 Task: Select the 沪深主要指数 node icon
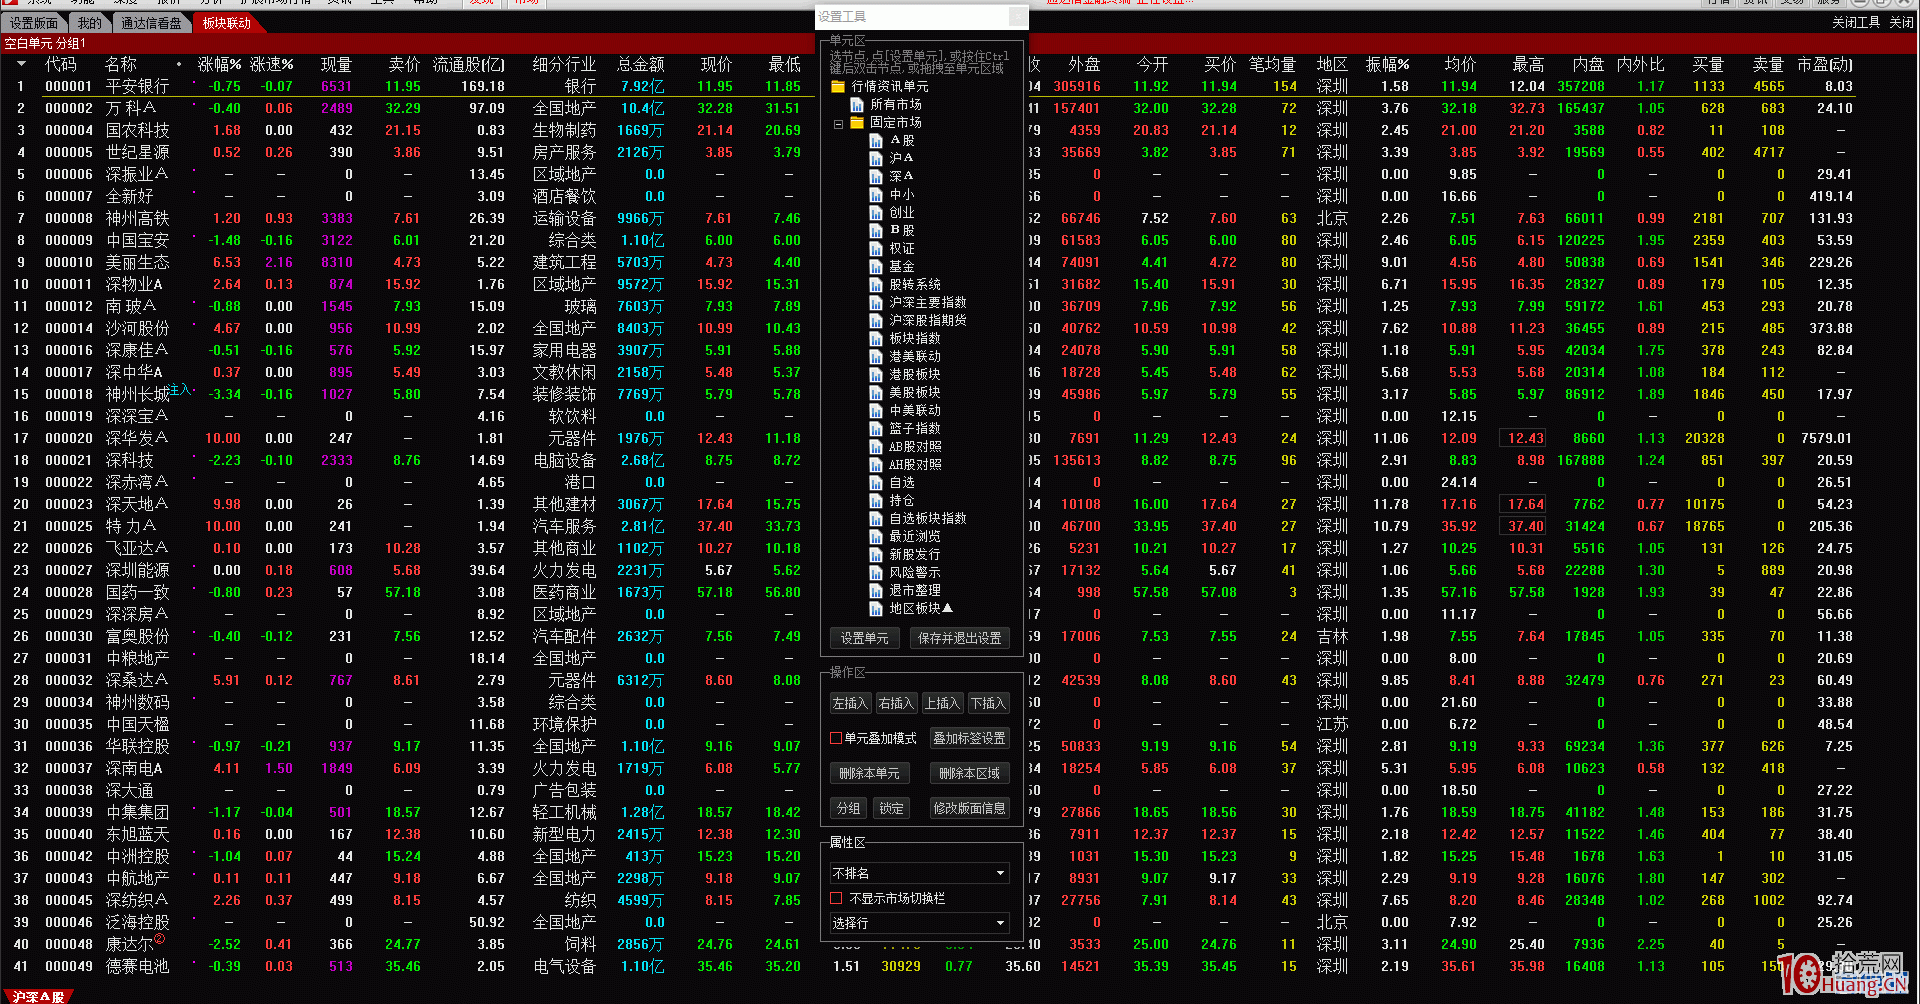[x=876, y=303]
